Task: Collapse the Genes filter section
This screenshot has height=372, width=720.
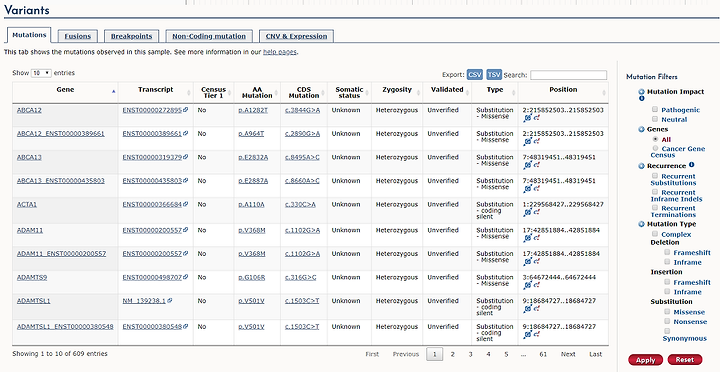Action: click(641, 130)
